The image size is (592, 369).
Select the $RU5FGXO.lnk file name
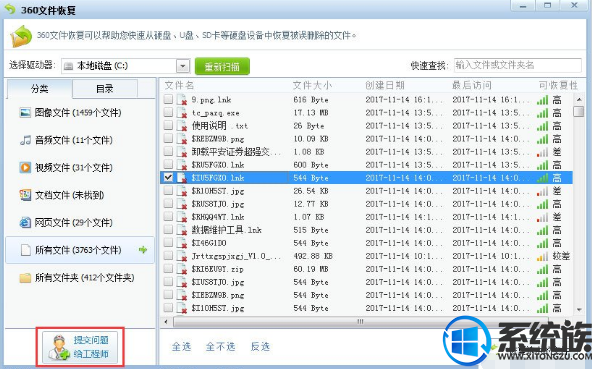218,165
